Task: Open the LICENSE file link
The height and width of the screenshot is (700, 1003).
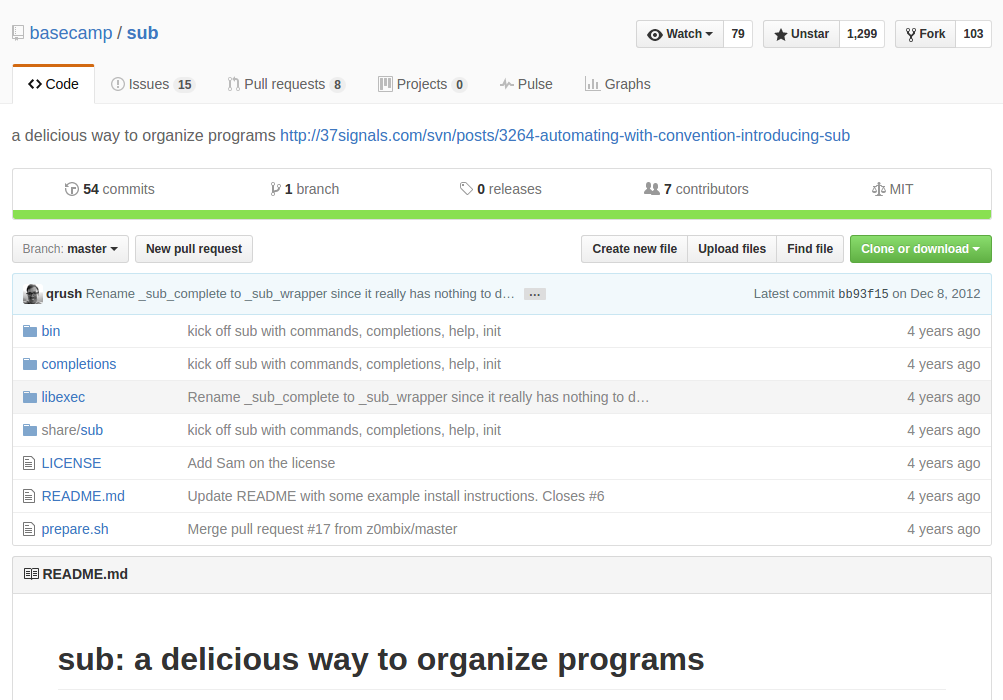Action: click(x=71, y=463)
